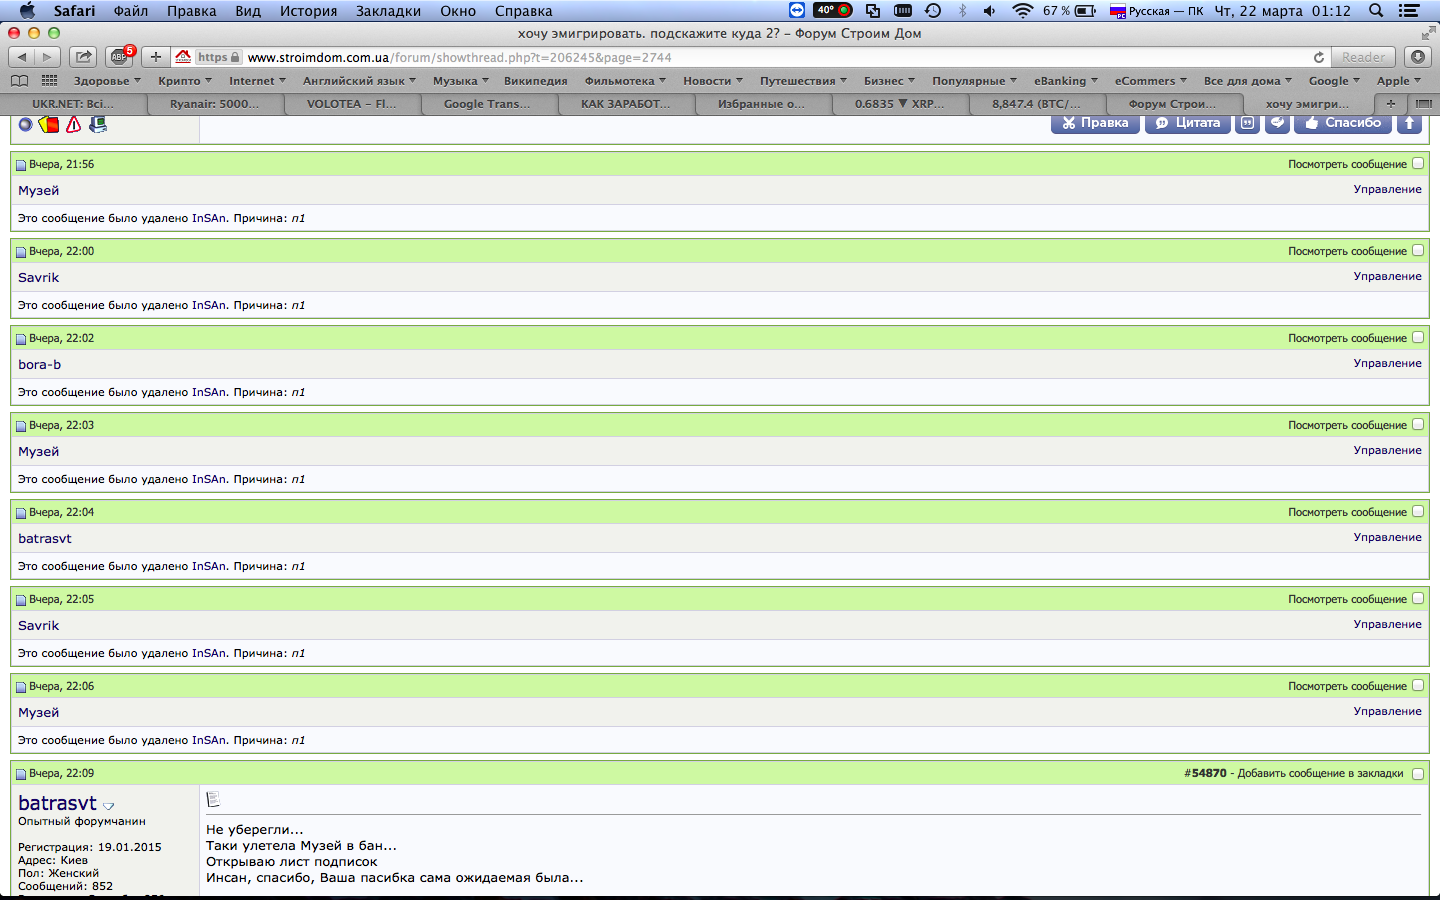Viewport: 1440px width, 900px height.
Task: Expand the Музыка bookmarks folder
Action: (x=461, y=81)
